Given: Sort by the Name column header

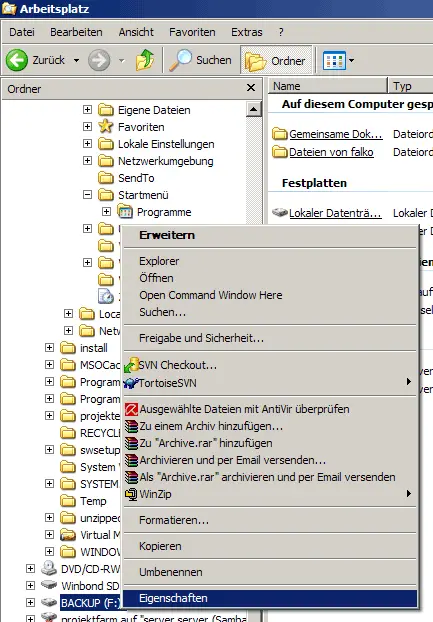Looking at the screenshot, I should (x=328, y=86).
